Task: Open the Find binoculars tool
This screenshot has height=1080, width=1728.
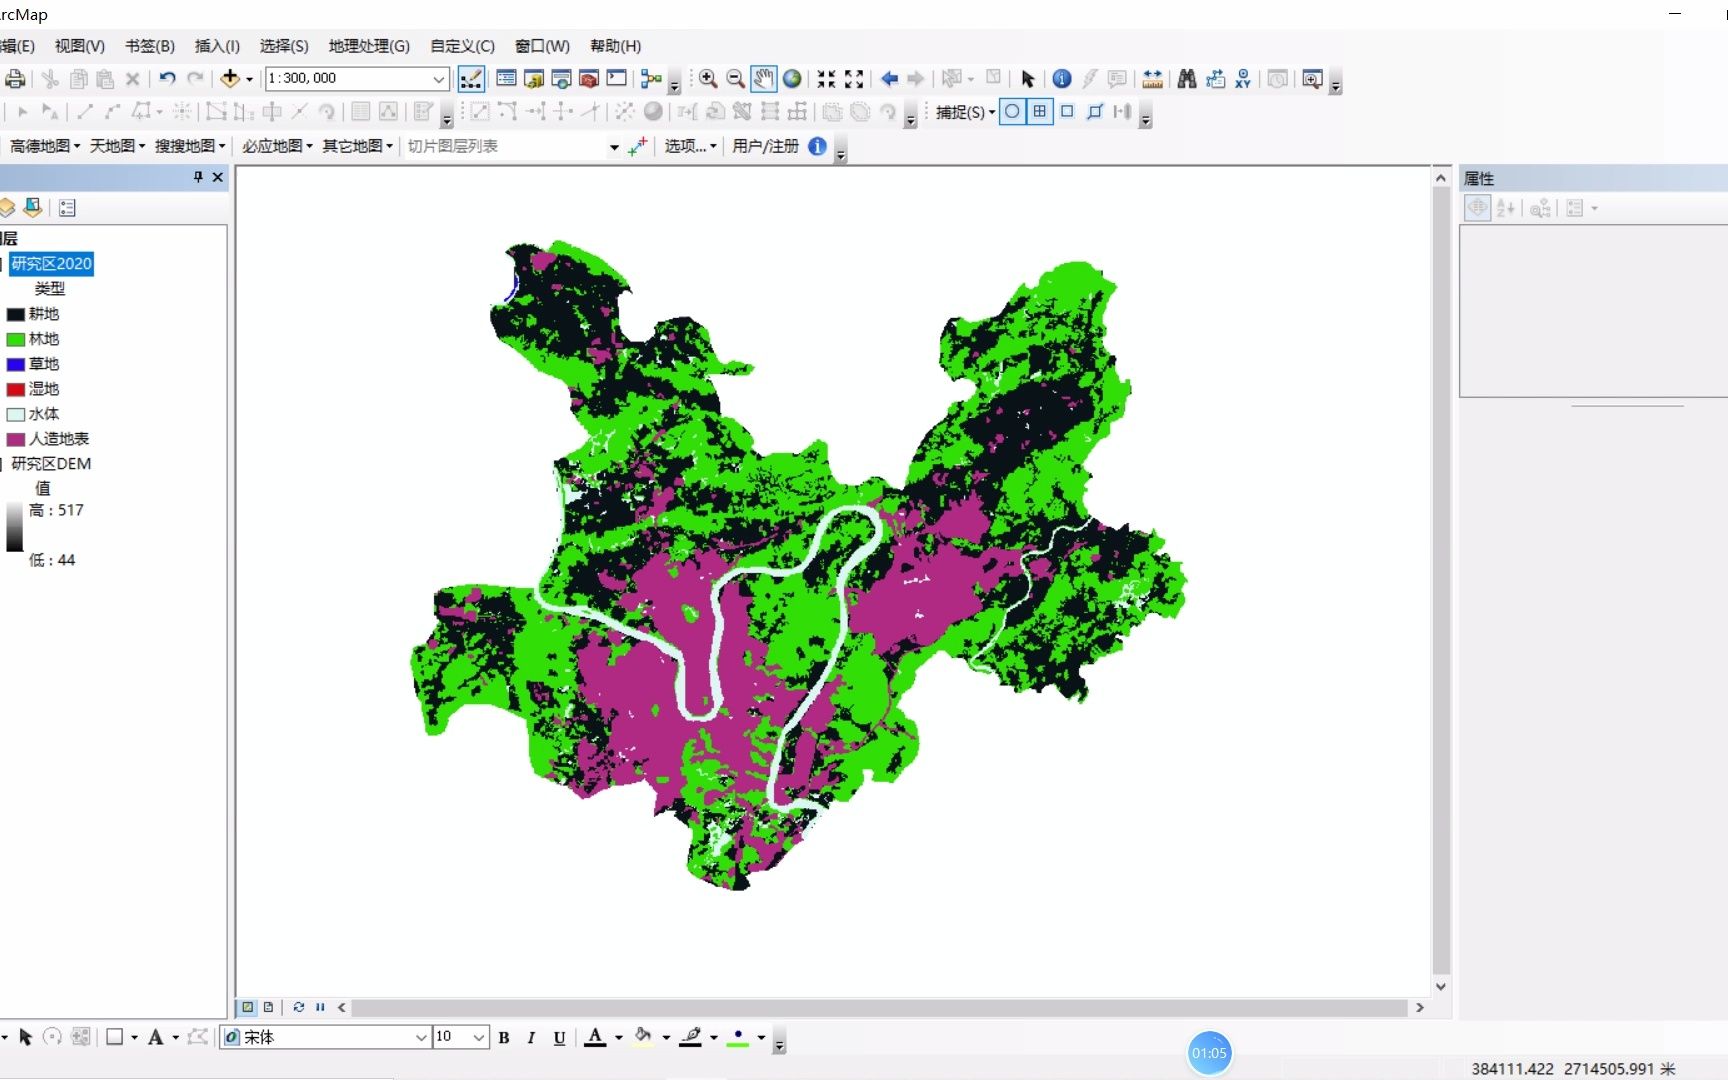Action: pyautogui.click(x=1187, y=78)
